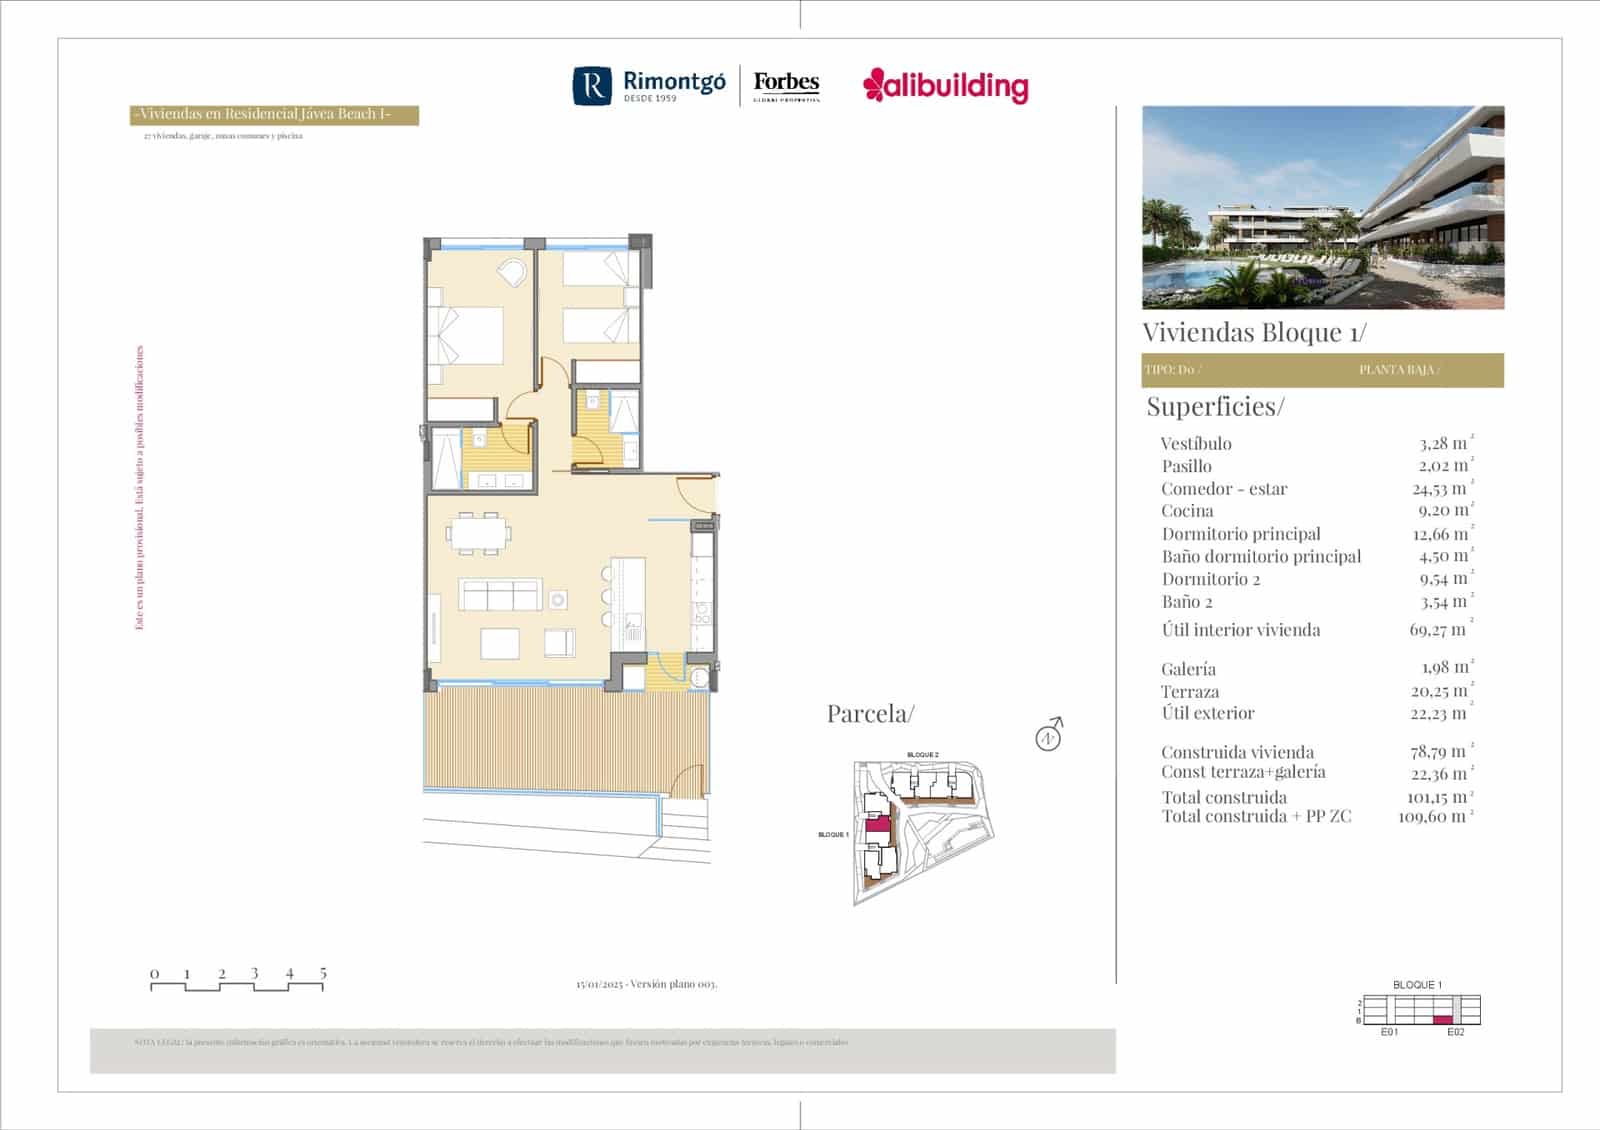Click the 'PLANTA BAJA /' label
Screen dimensions: 1600x1130
coord(1399,370)
